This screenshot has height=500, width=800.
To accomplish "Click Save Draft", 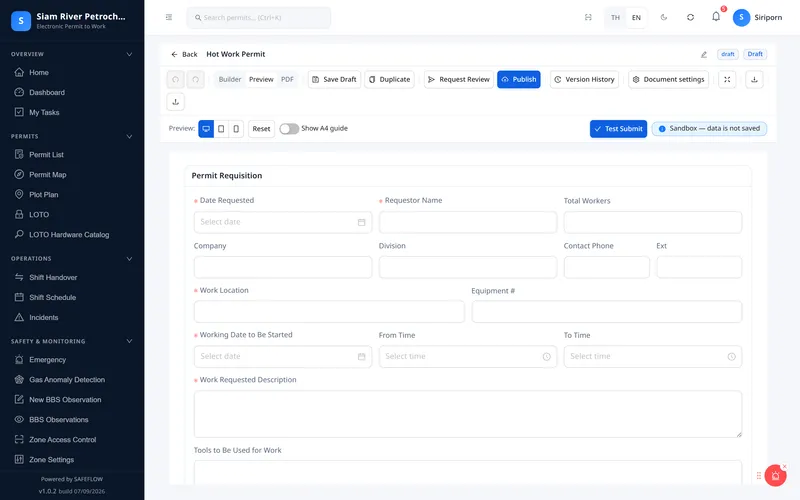I will (x=334, y=80).
